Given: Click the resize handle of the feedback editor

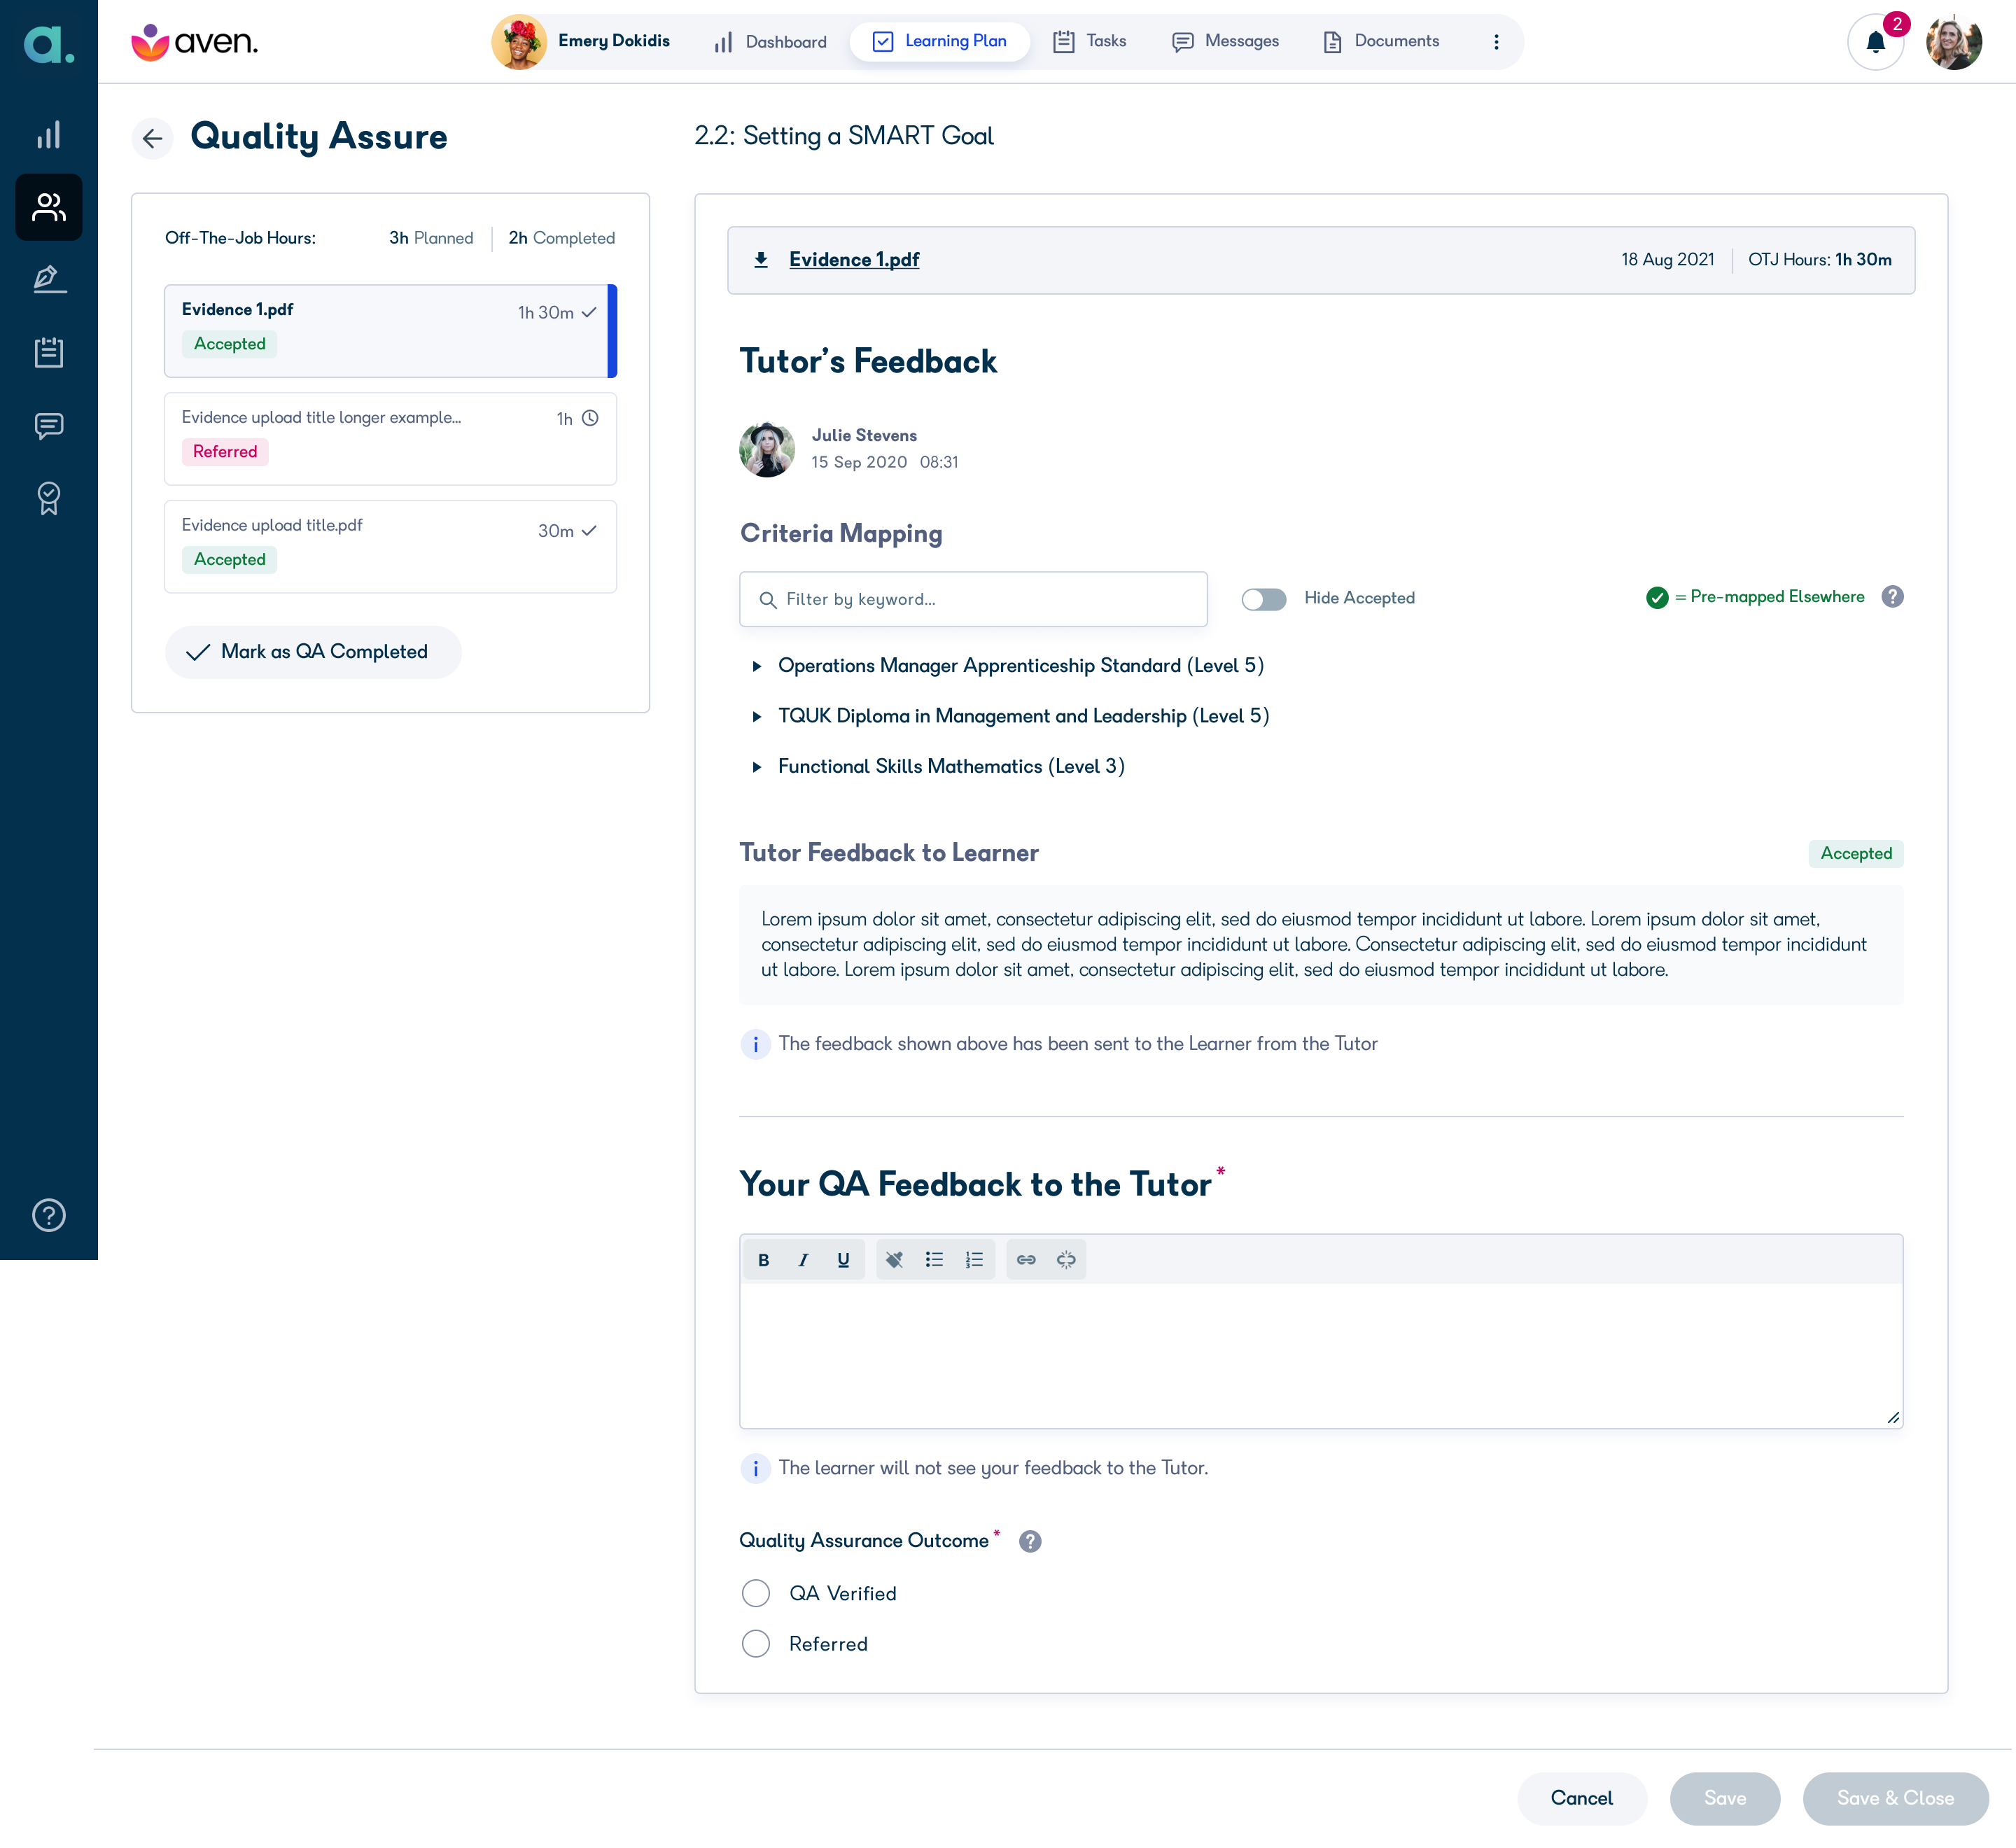Looking at the screenshot, I should [1893, 1418].
